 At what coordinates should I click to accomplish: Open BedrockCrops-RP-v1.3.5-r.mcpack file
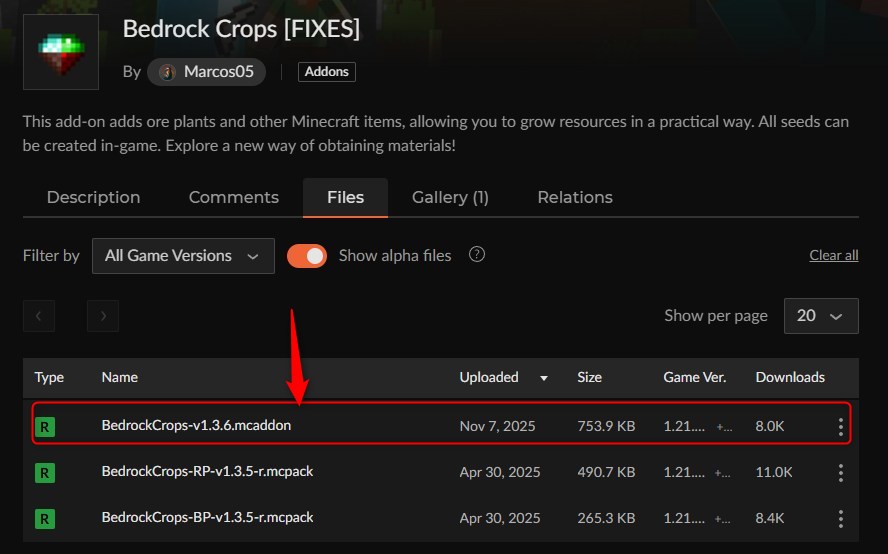(207, 471)
